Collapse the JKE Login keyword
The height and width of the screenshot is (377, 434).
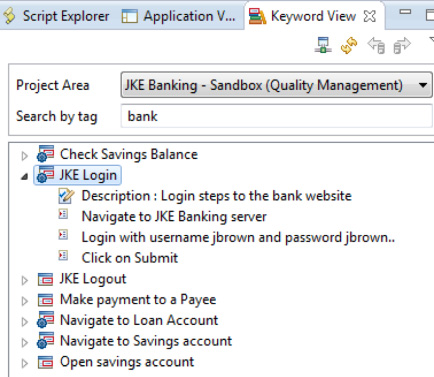[24, 177]
